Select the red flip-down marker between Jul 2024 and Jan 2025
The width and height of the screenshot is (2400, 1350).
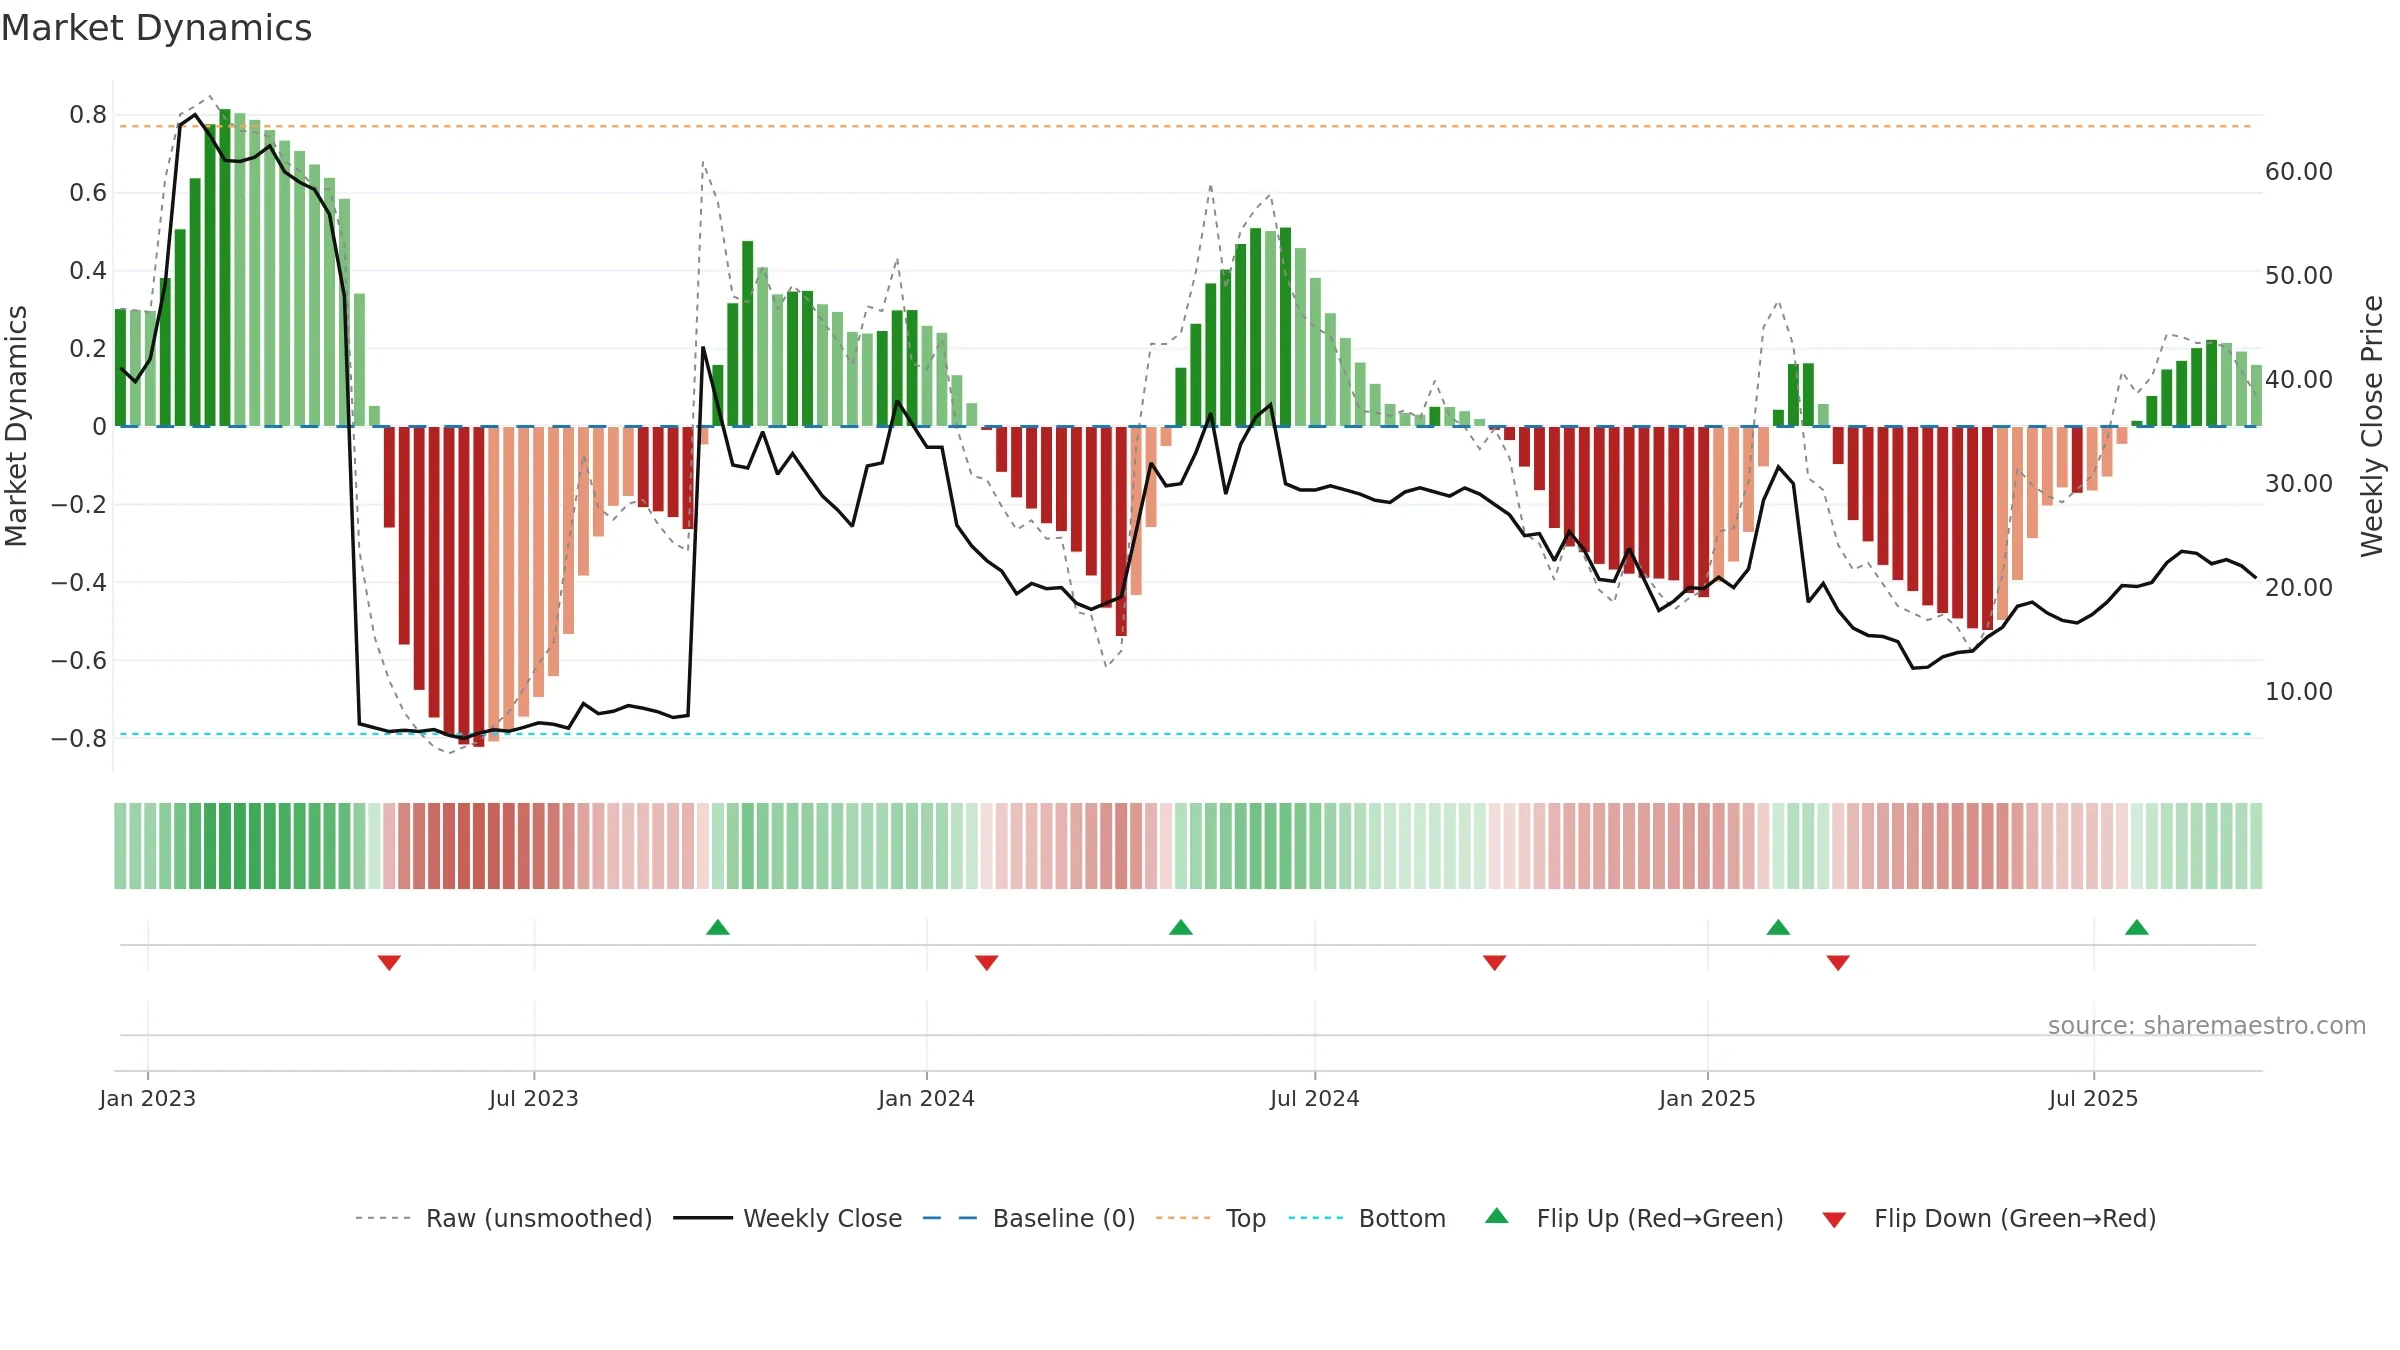coord(1495,962)
